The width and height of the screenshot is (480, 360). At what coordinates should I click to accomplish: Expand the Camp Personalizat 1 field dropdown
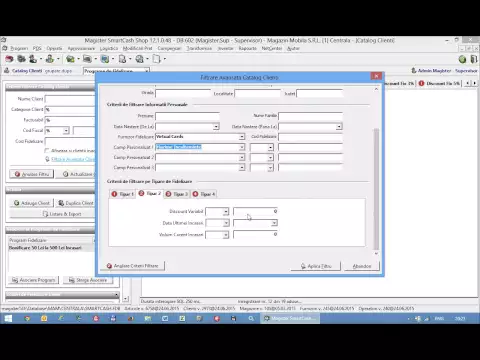tap(241, 147)
